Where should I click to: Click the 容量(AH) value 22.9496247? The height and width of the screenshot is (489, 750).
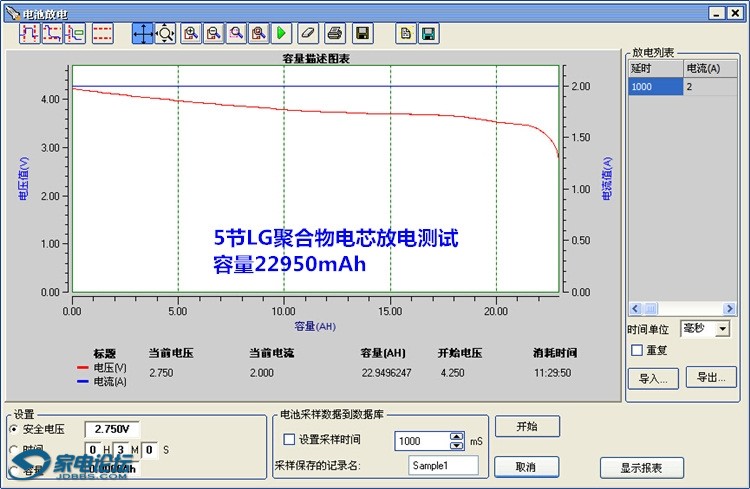(x=386, y=373)
